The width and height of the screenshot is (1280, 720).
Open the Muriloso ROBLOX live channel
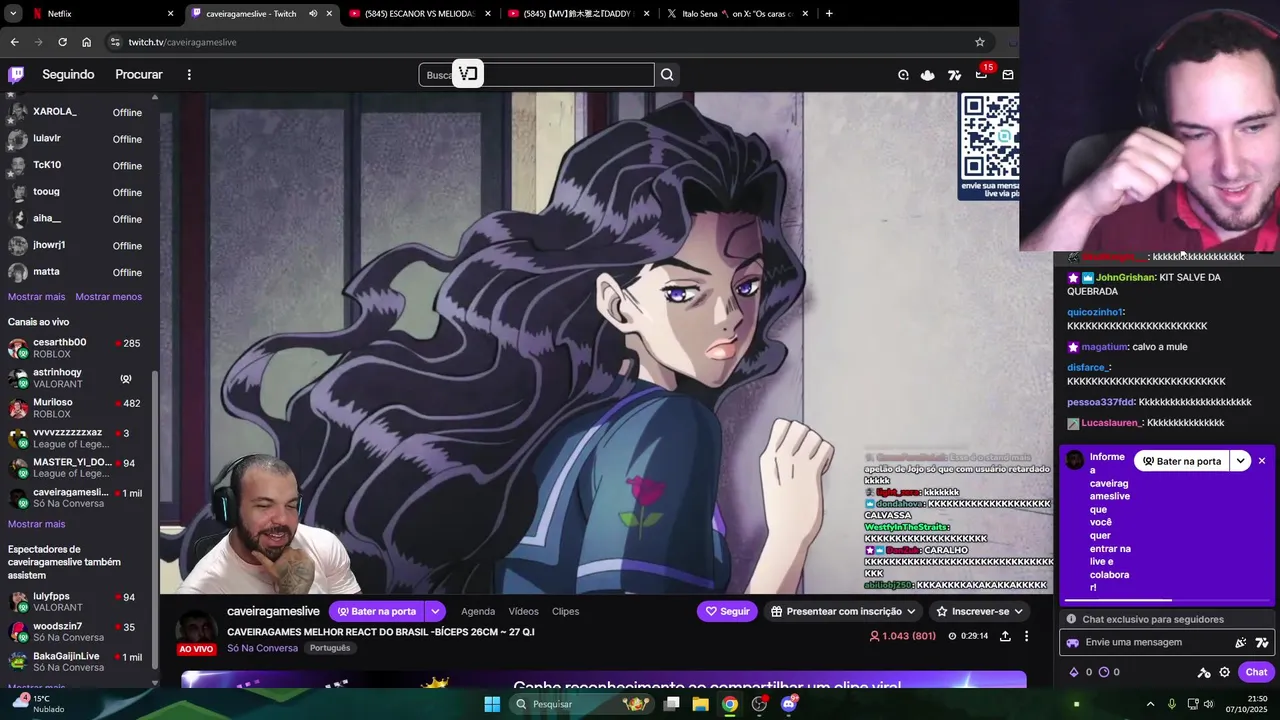click(x=78, y=408)
